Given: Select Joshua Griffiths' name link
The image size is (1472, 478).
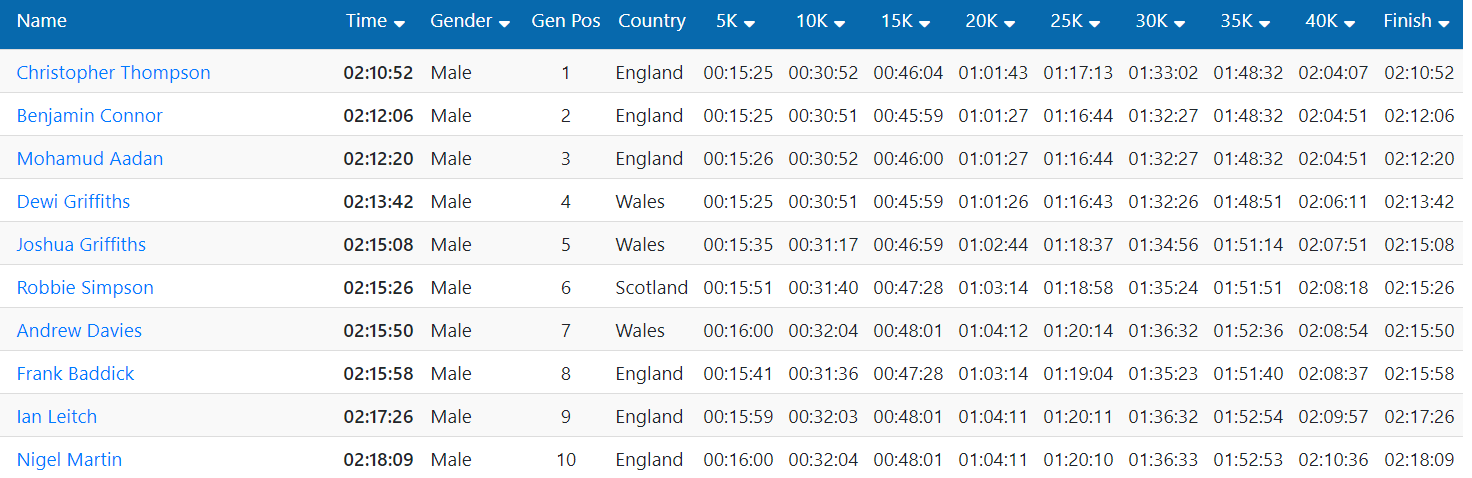Looking at the screenshot, I should tap(81, 244).
